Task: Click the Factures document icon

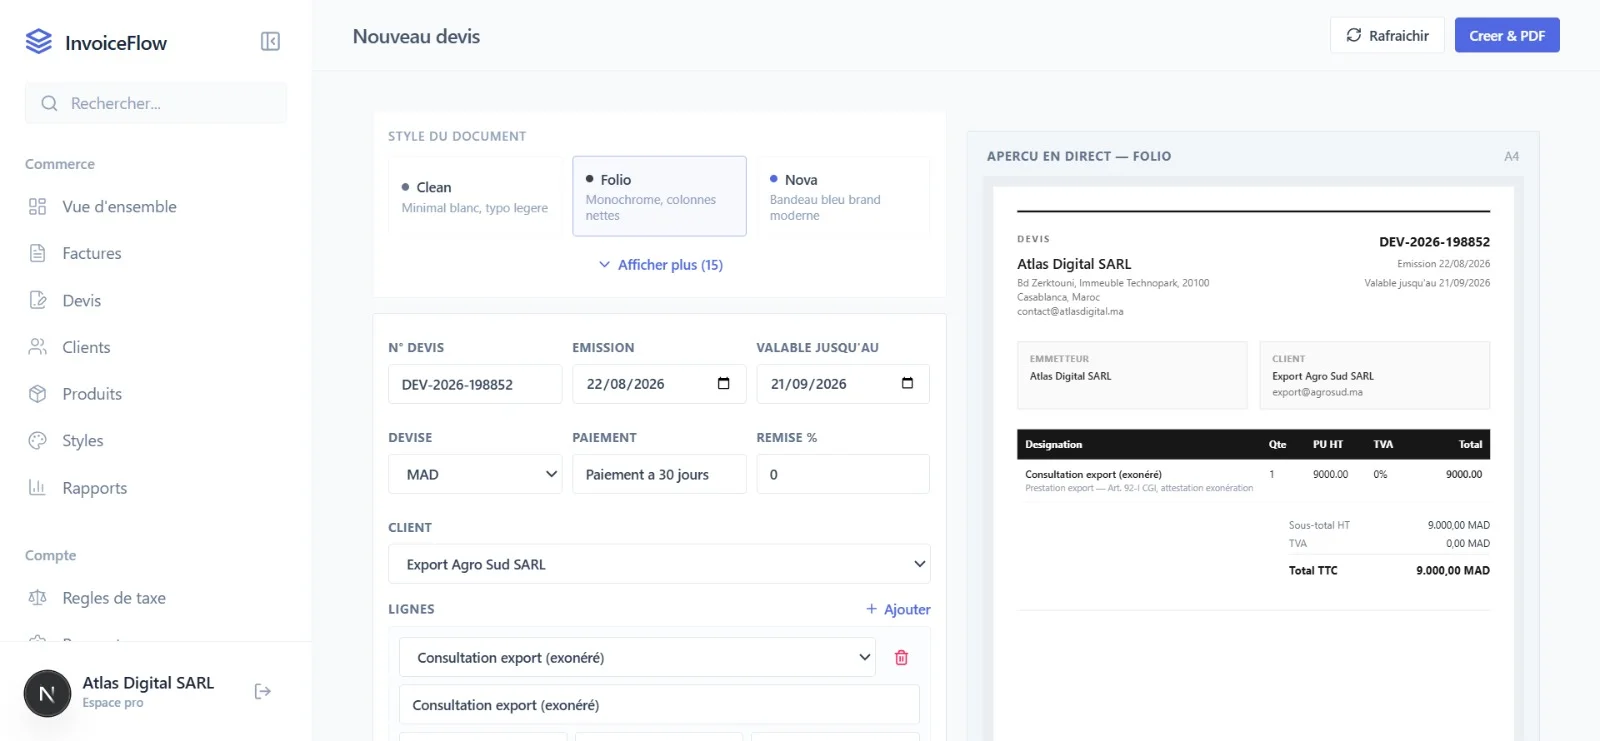Action: tap(38, 253)
